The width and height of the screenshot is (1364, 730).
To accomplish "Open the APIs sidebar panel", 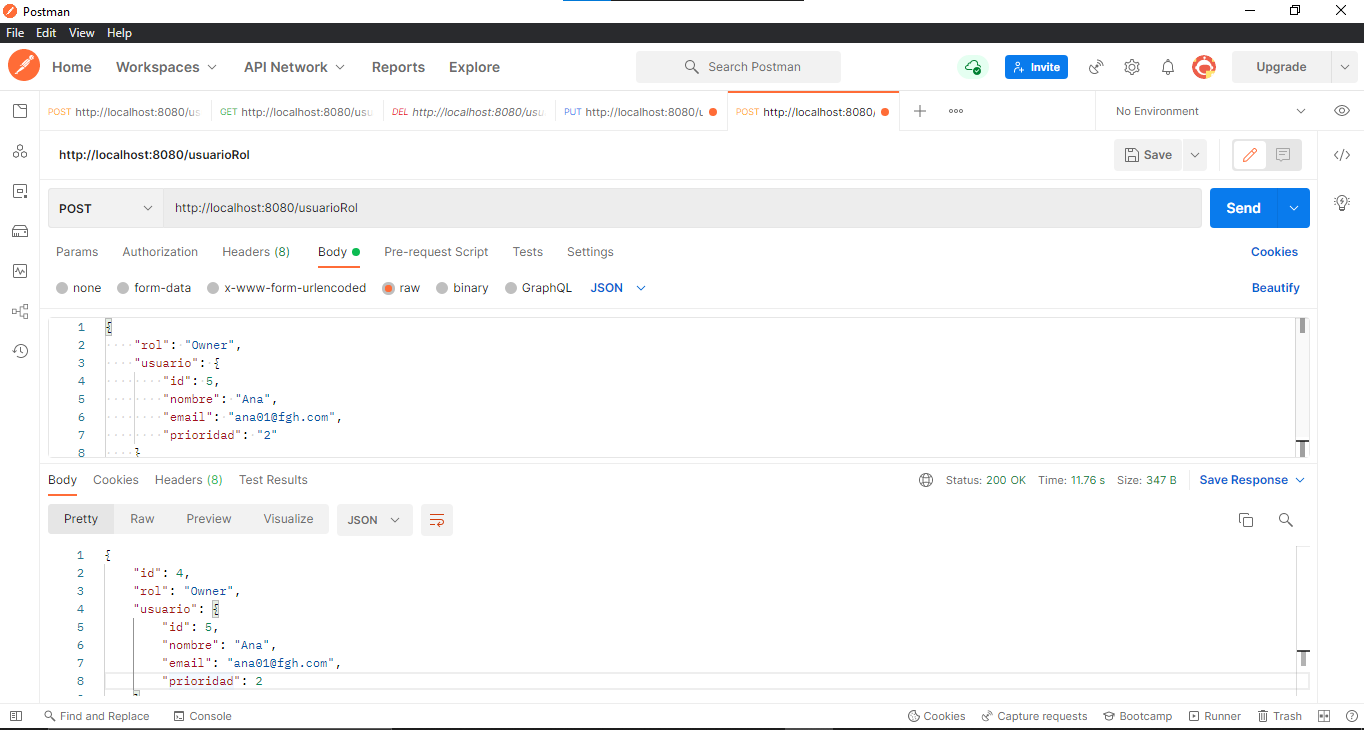I will 19,151.
